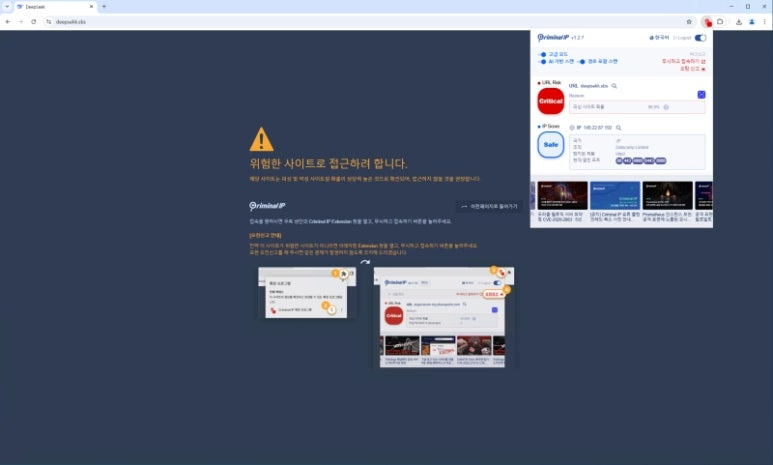Open the tab search dropdown arrow
773x465 pixels.
tap(7, 6)
